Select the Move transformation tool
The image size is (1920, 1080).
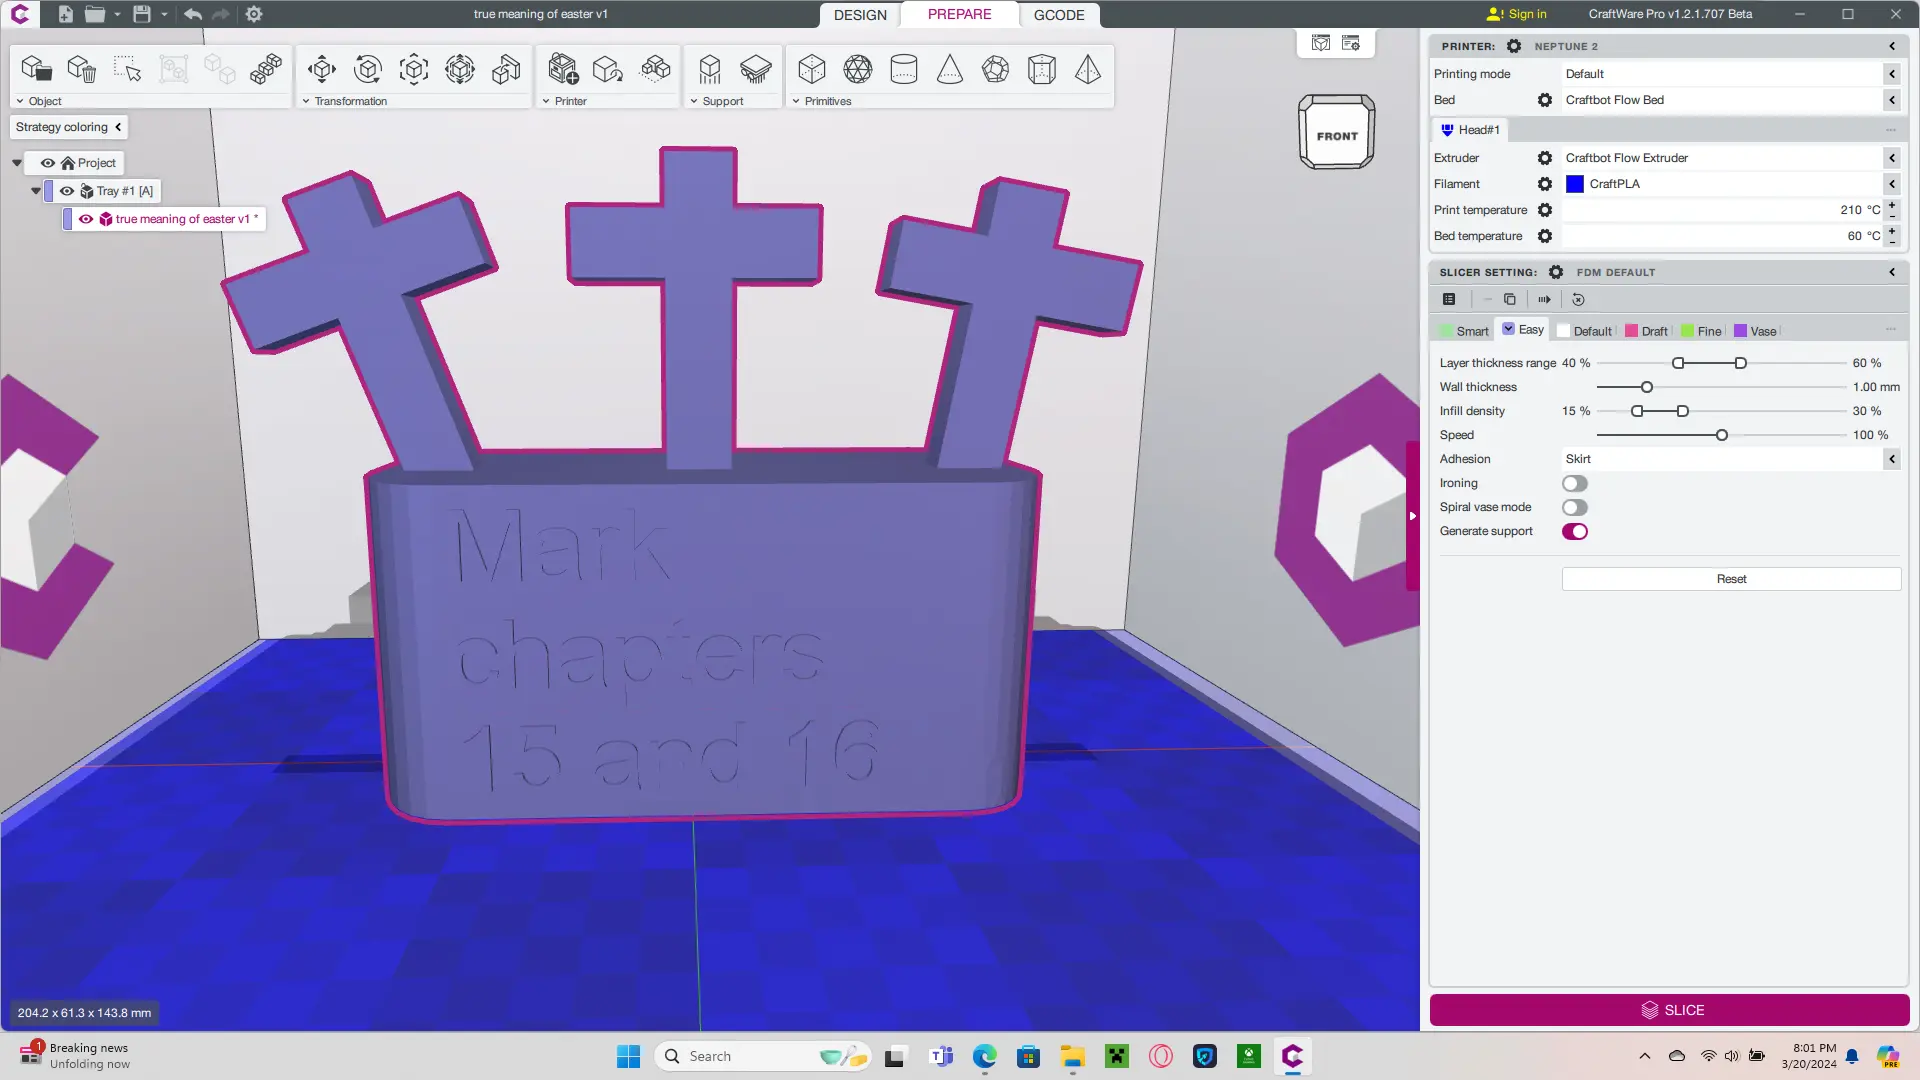322,69
